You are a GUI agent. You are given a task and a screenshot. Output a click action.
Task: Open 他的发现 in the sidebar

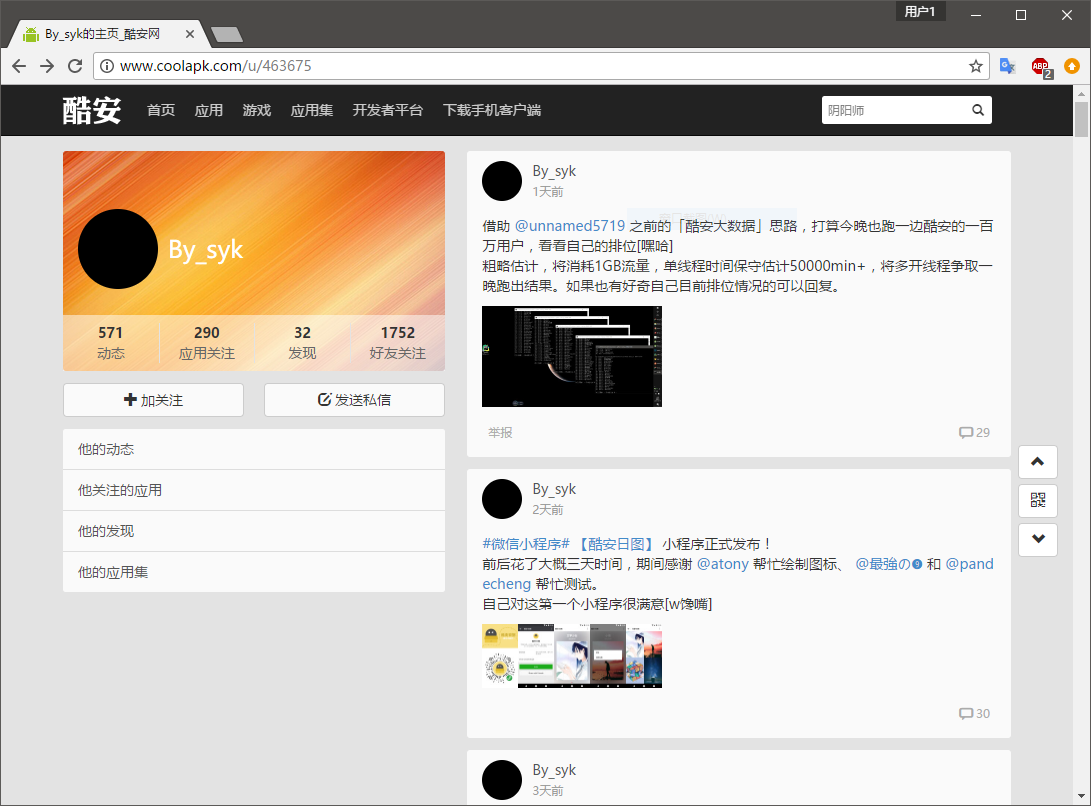pos(254,532)
